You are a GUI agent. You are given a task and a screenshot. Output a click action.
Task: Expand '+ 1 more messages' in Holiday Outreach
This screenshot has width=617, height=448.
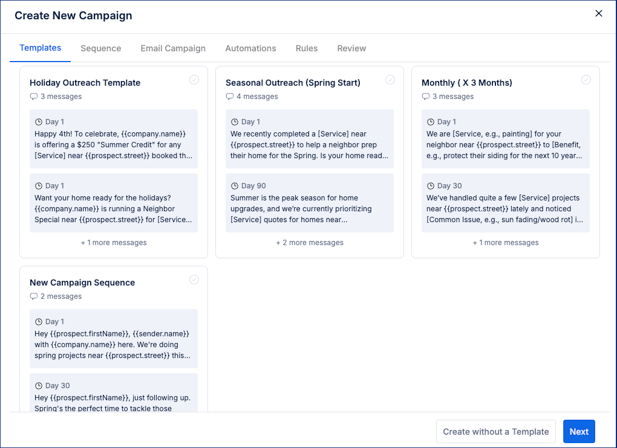pyautogui.click(x=114, y=242)
